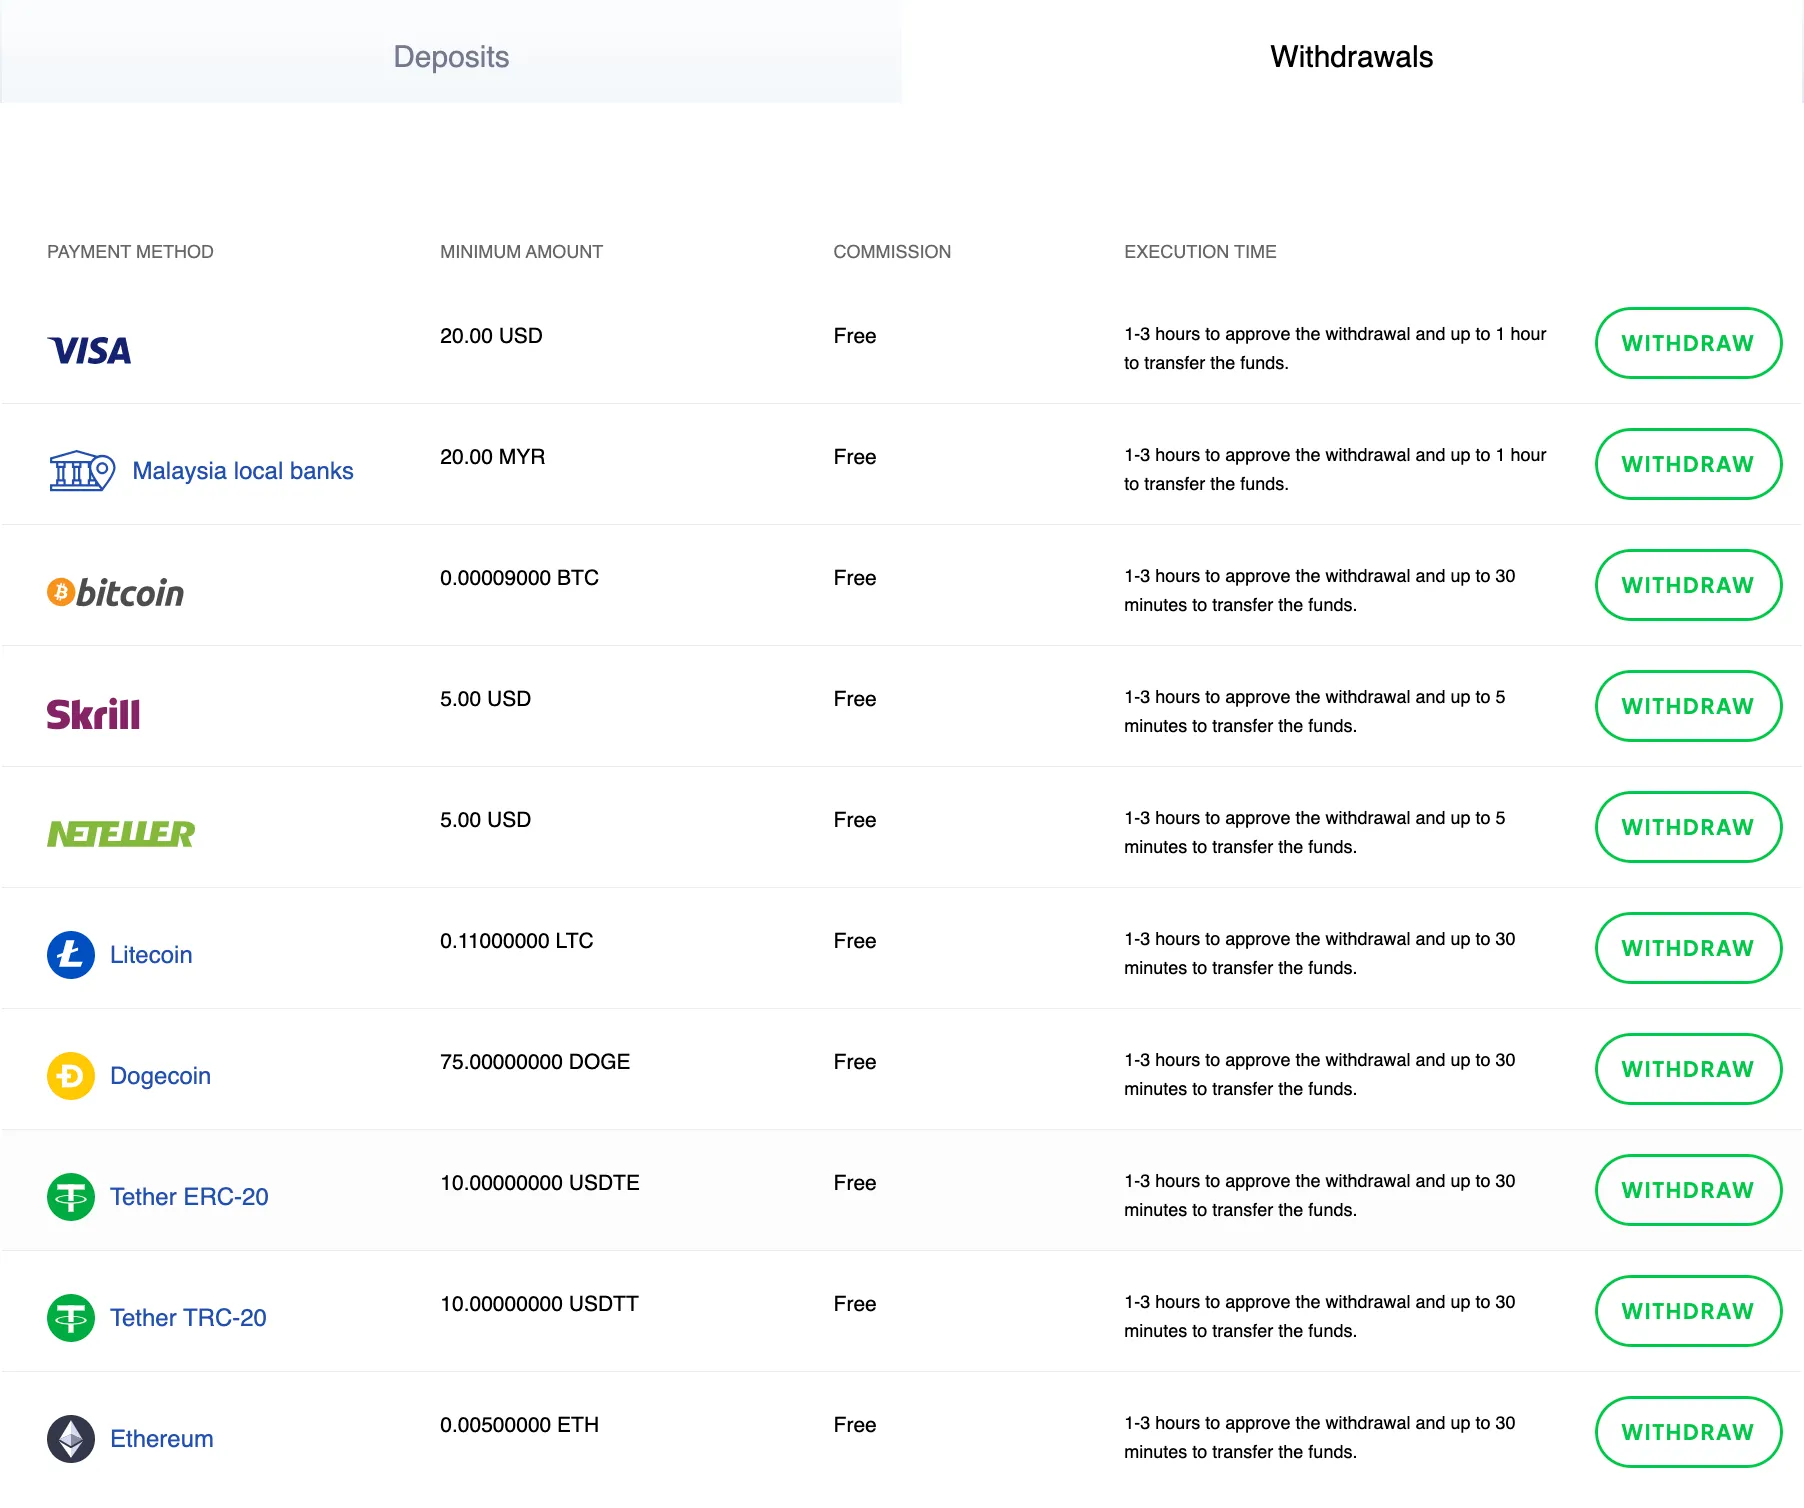Select the 10.00000000 USDTT minimum amount
Screen dimensions: 1804x1508
point(539,1304)
